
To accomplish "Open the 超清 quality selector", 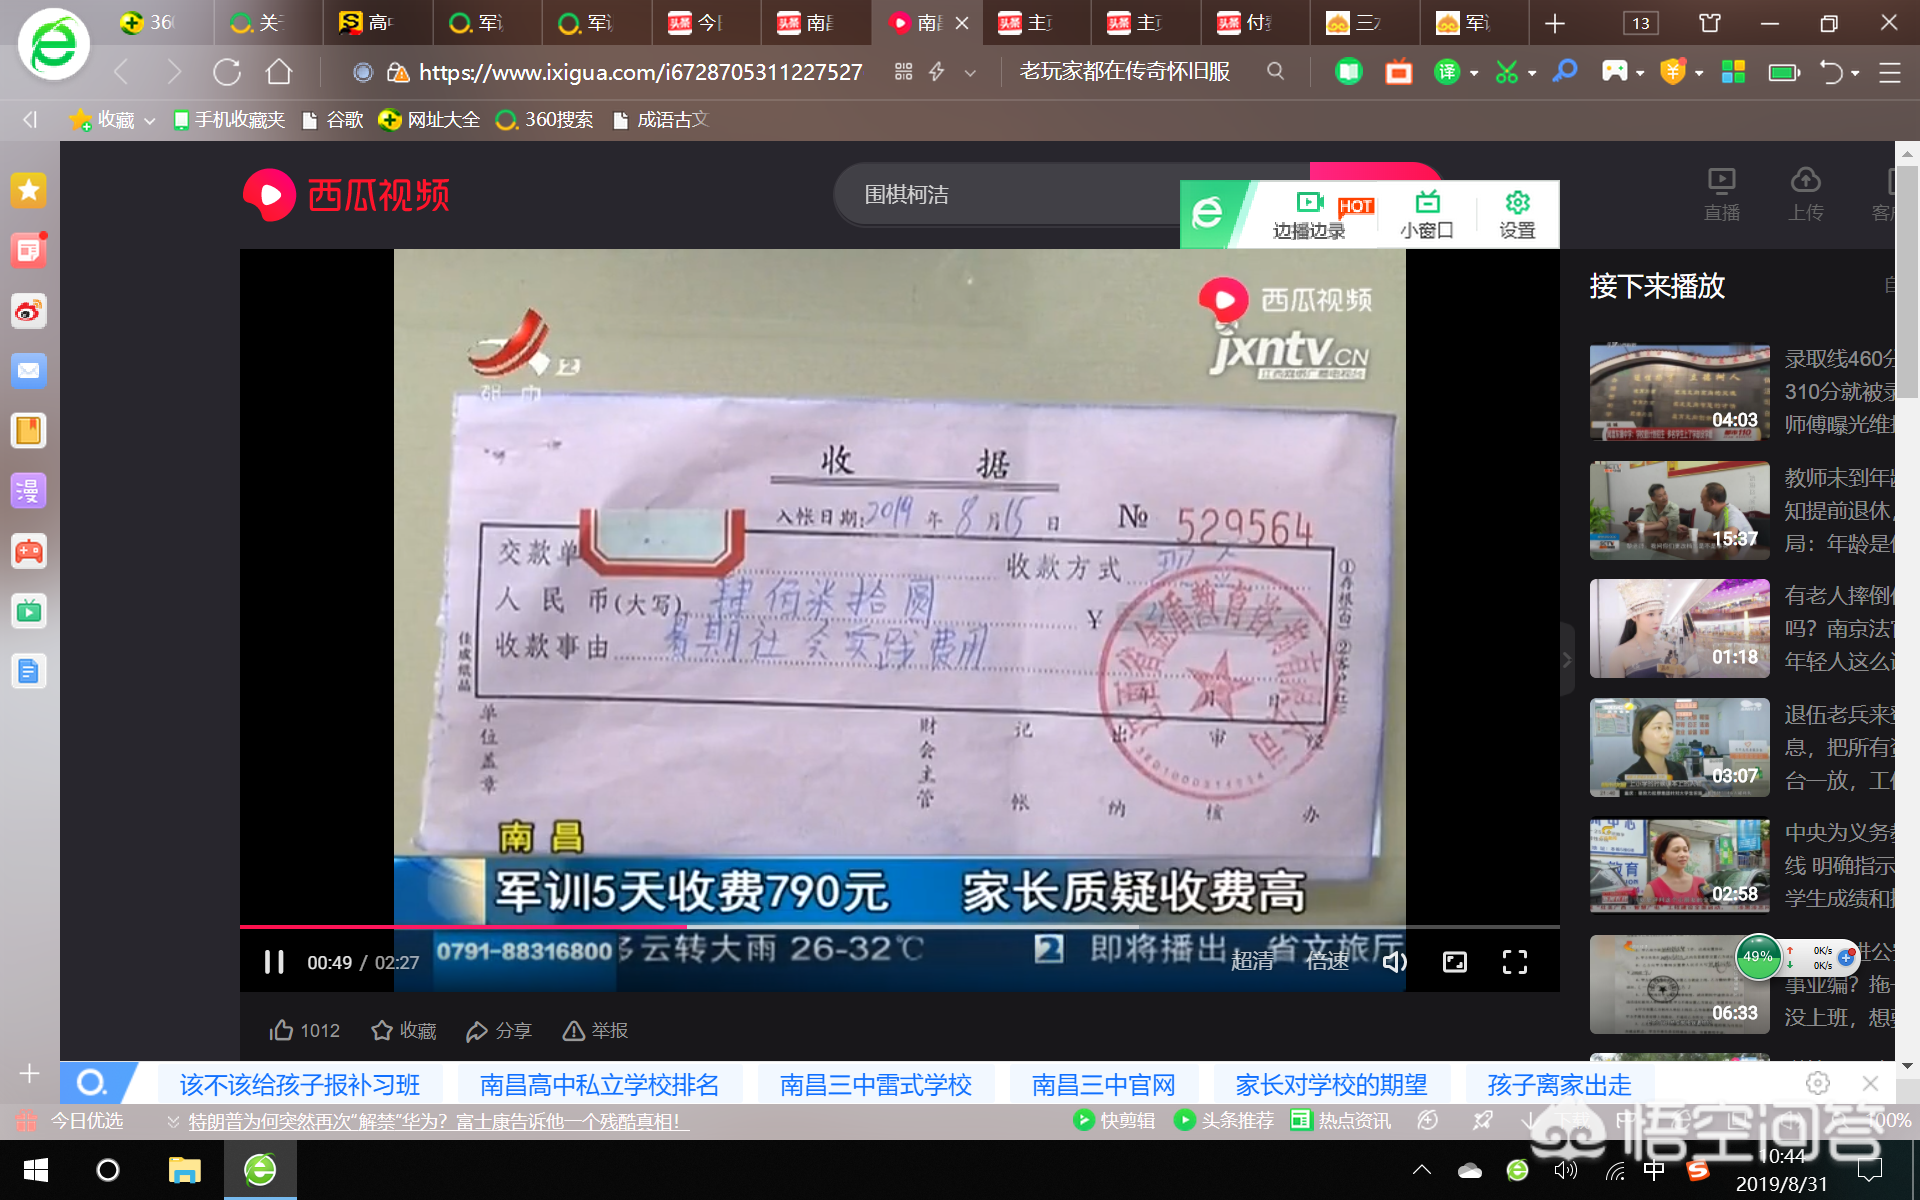I will [x=1252, y=962].
